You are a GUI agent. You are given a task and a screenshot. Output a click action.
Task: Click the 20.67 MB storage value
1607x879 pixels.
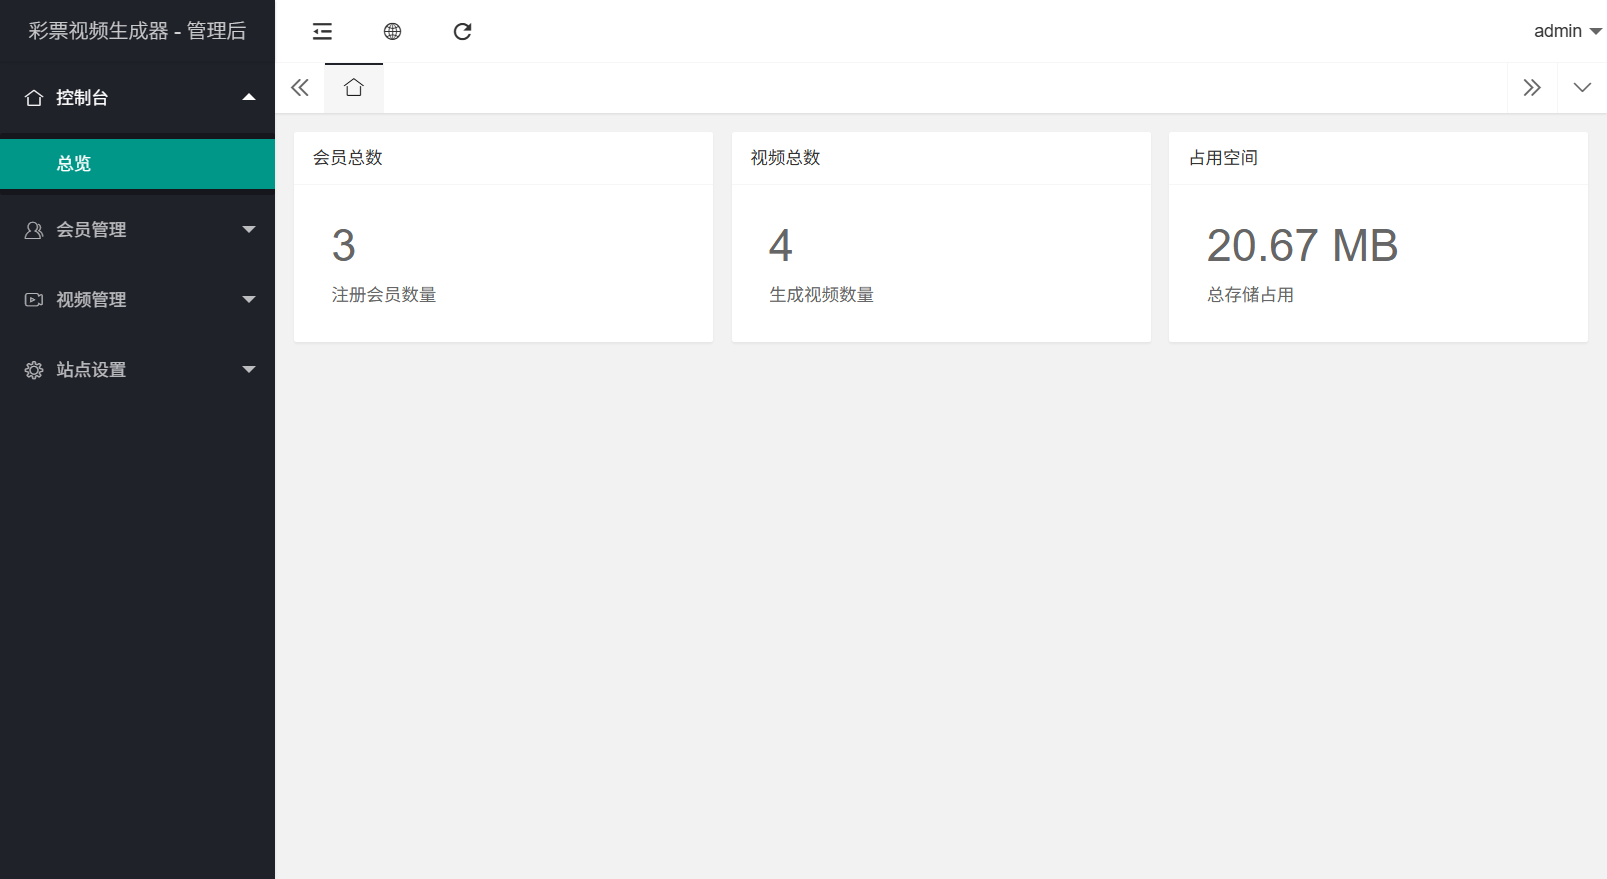click(1303, 246)
